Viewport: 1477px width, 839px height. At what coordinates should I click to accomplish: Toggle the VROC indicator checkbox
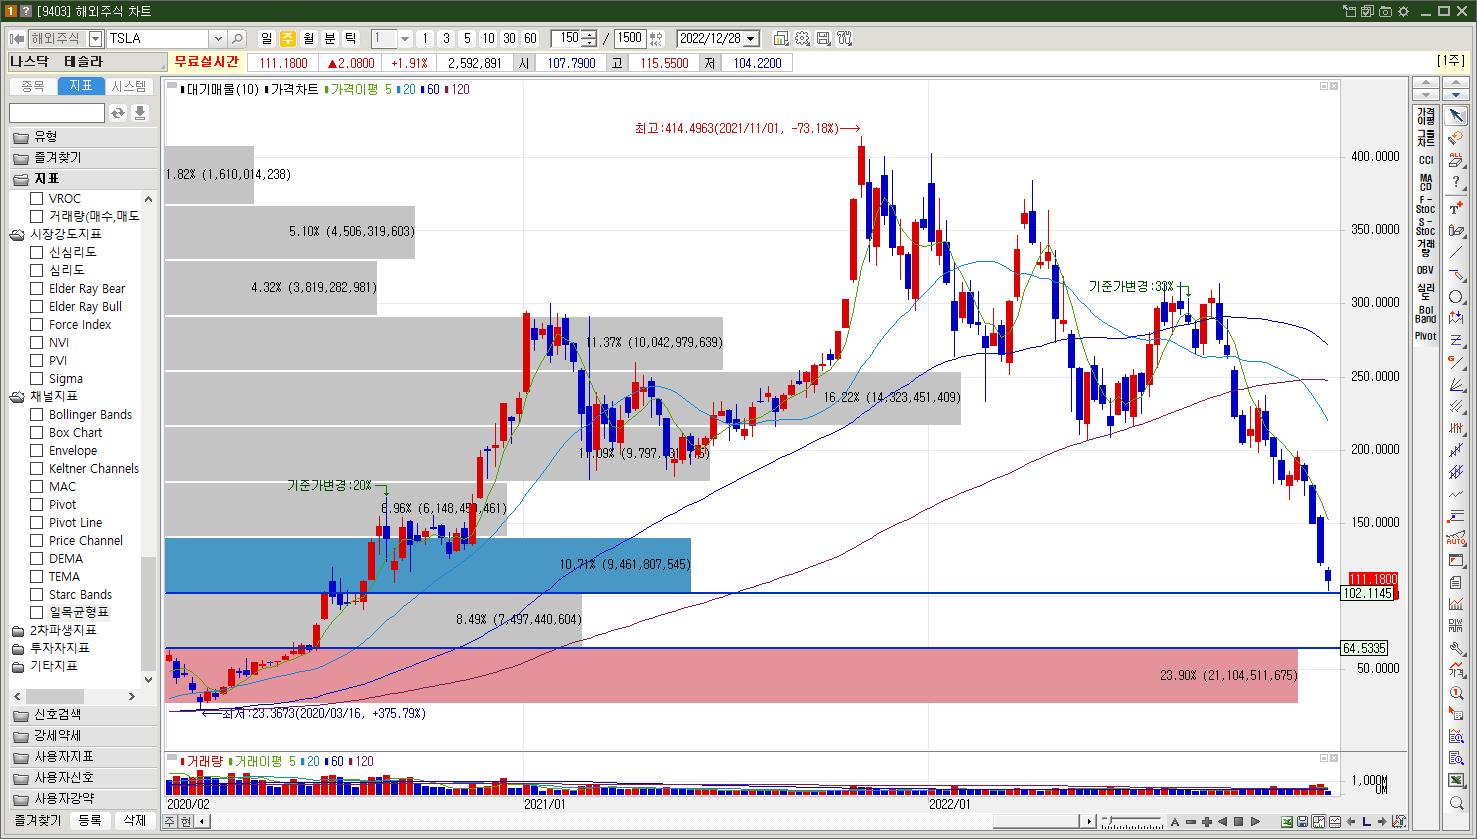36,199
